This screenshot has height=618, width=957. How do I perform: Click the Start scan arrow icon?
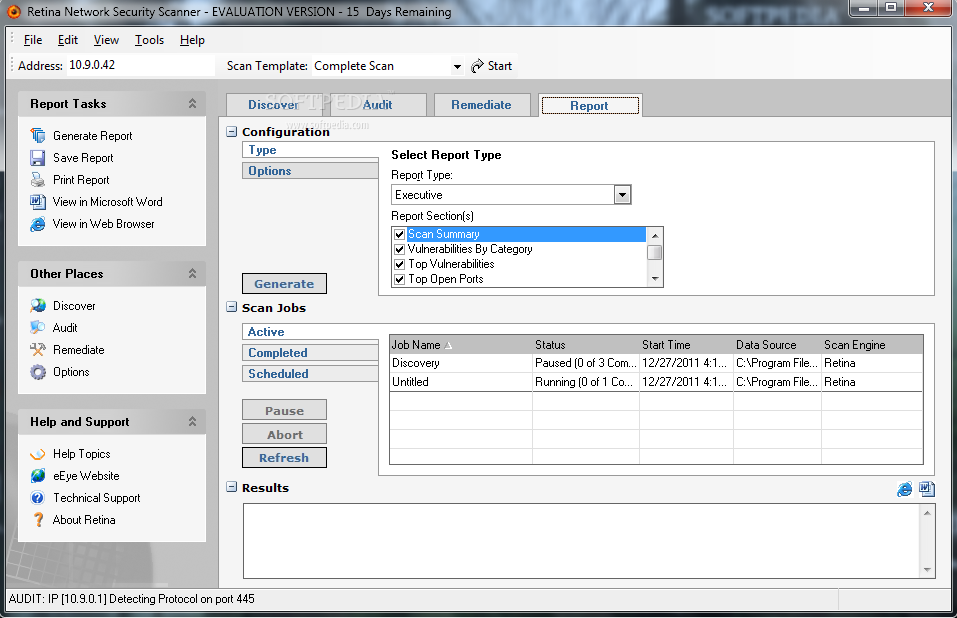477,66
